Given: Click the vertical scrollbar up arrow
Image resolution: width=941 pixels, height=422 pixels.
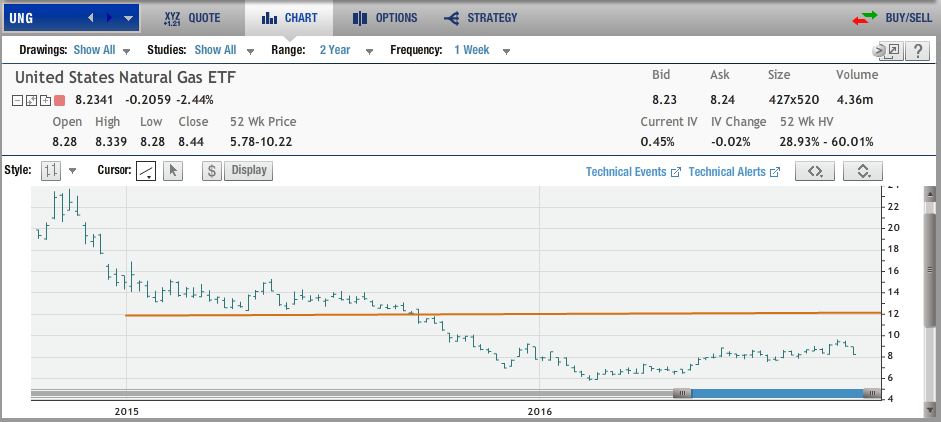Looking at the screenshot, I should (x=930, y=194).
